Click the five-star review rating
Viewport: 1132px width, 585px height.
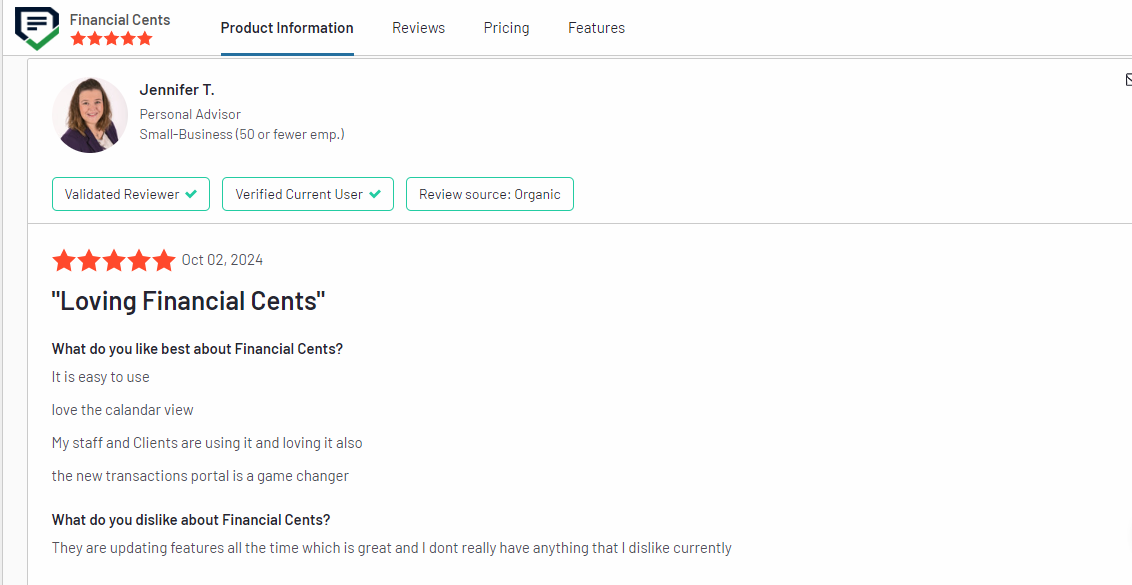point(113,260)
